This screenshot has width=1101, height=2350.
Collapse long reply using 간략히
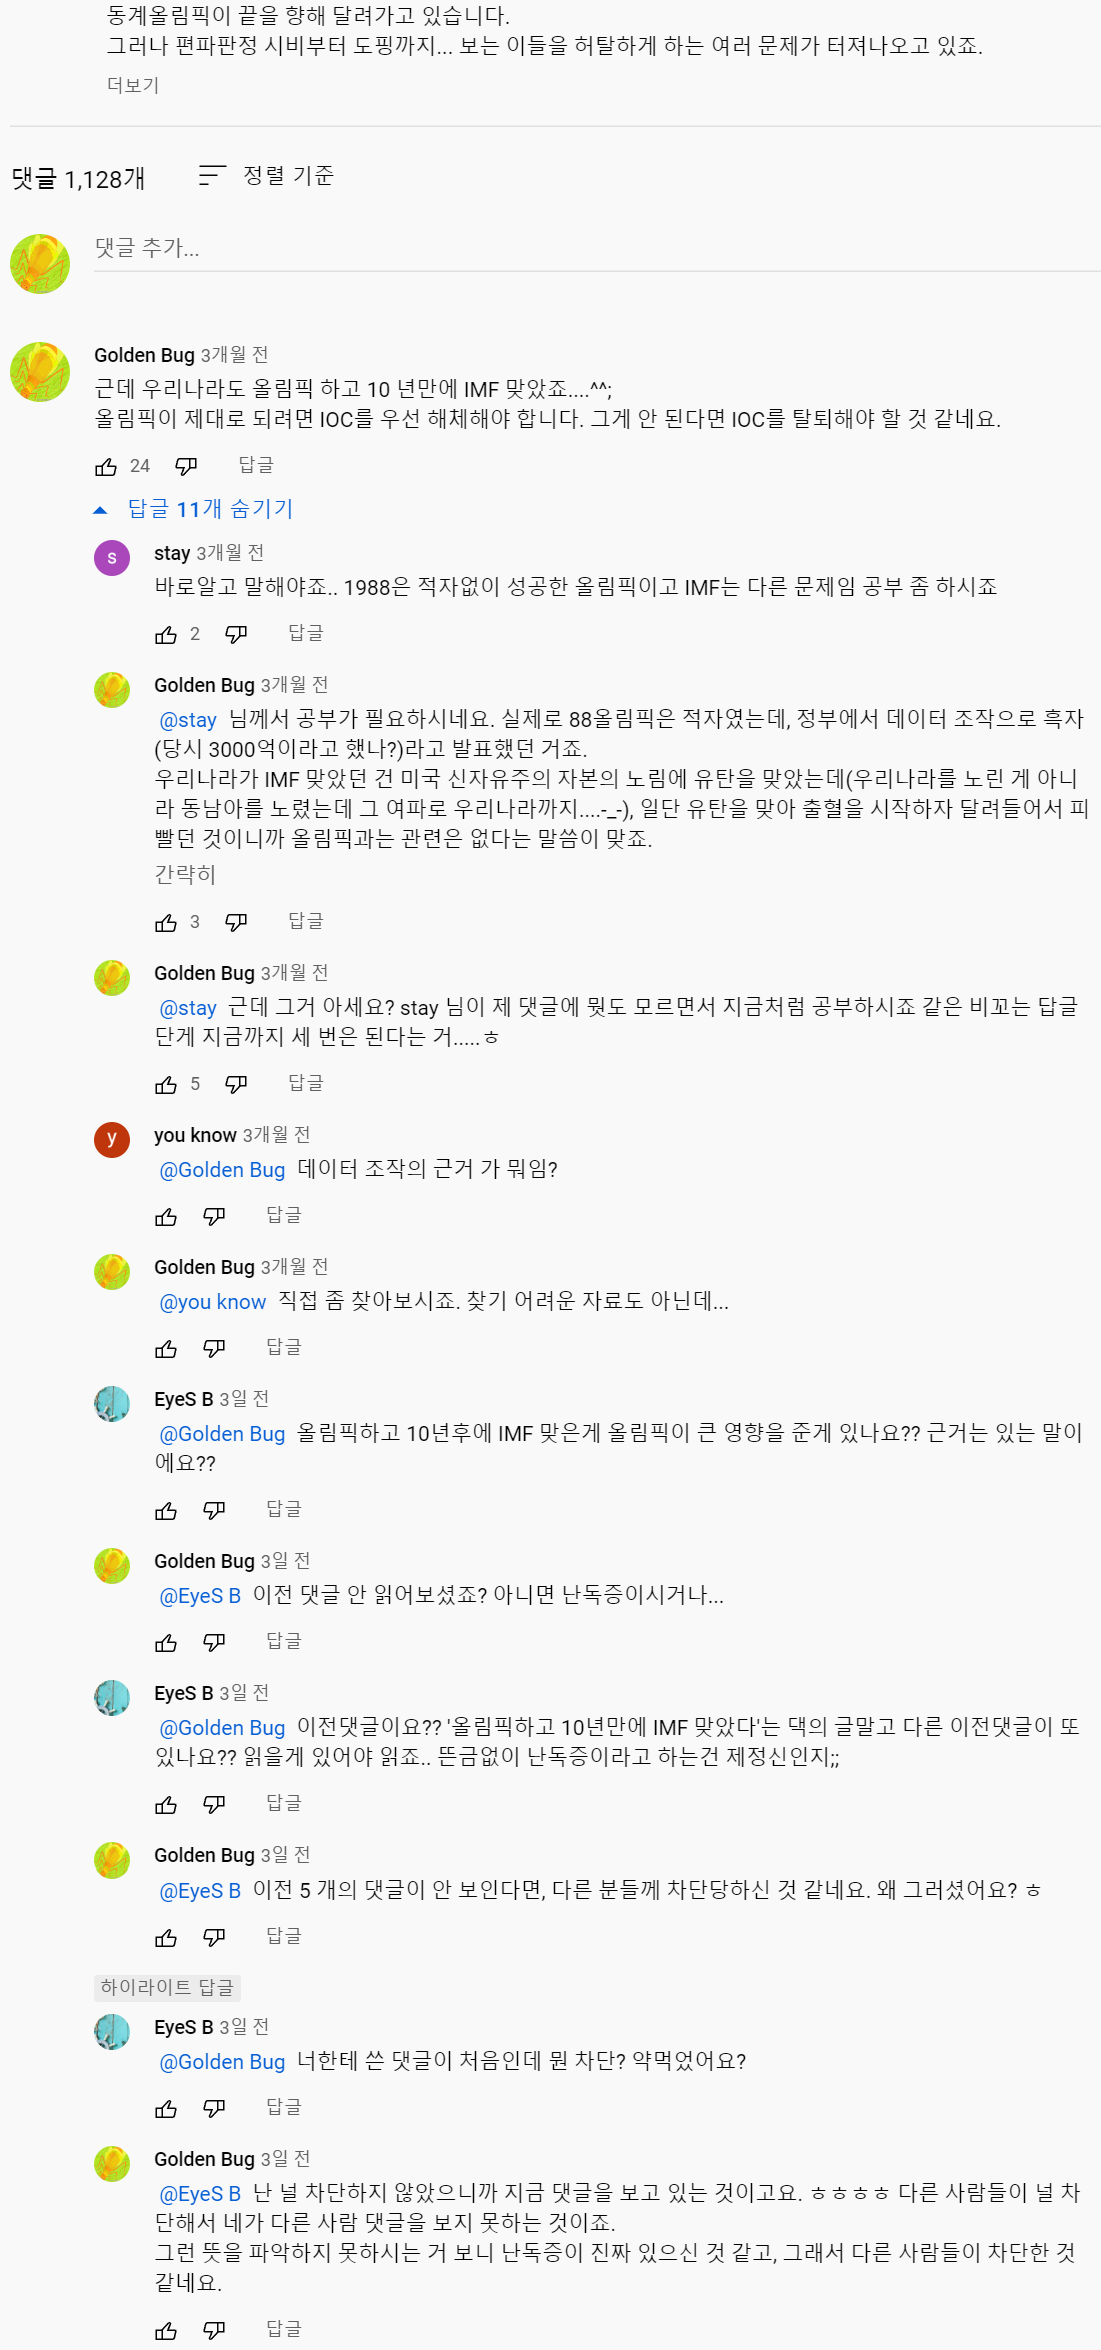pyautogui.click(x=185, y=875)
